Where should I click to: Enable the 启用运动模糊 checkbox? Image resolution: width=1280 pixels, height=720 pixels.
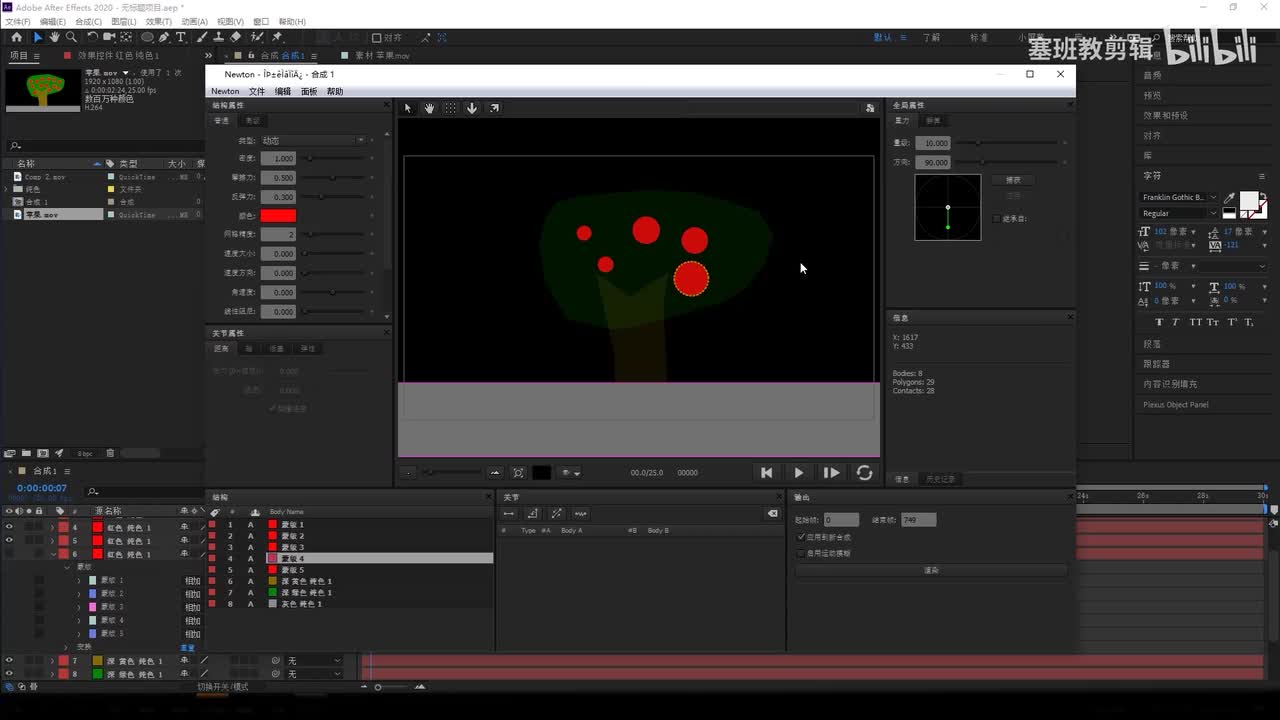tap(801, 553)
